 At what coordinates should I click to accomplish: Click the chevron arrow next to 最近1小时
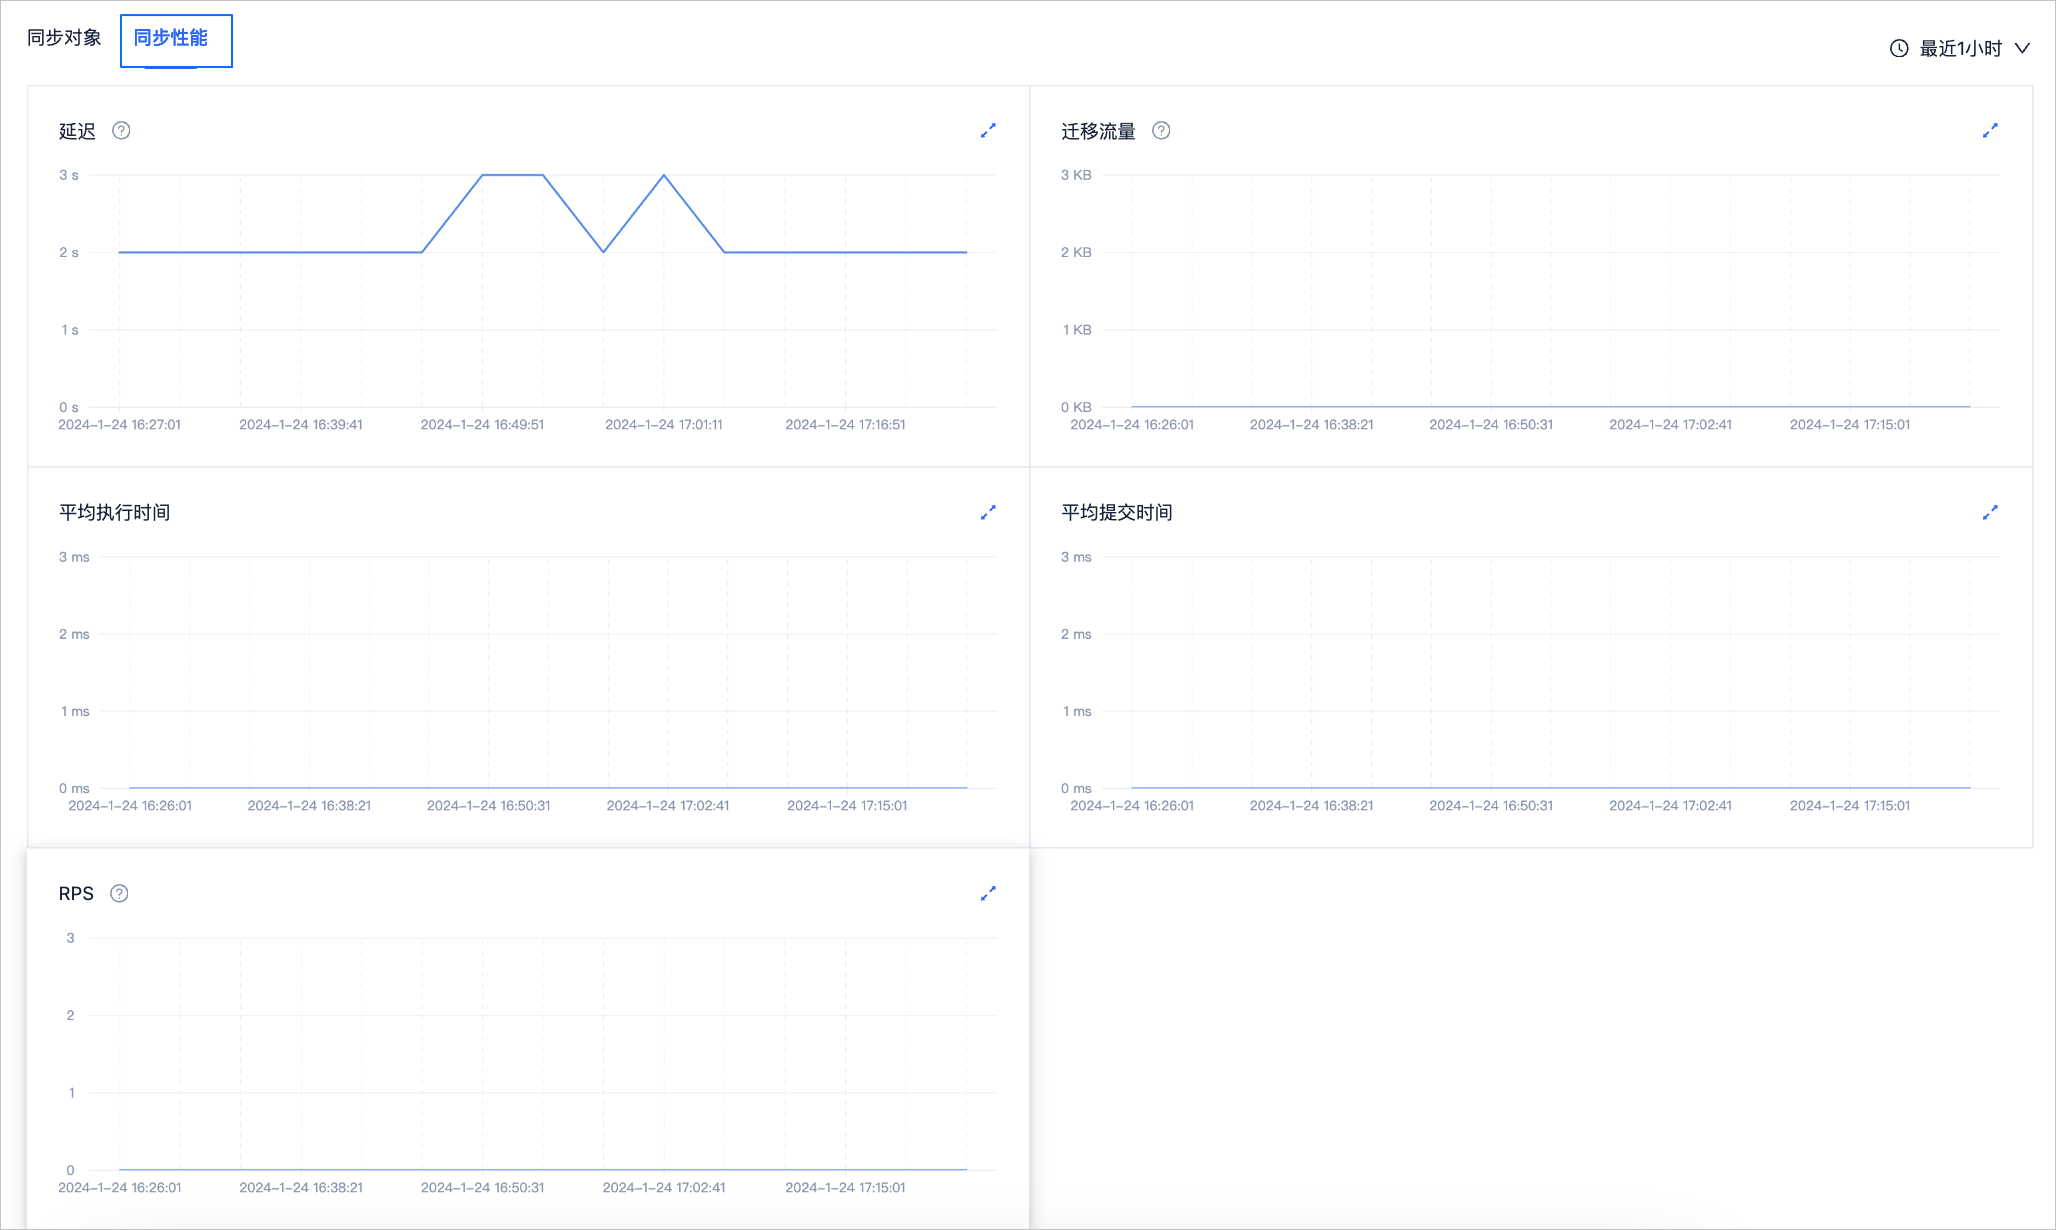[2022, 48]
